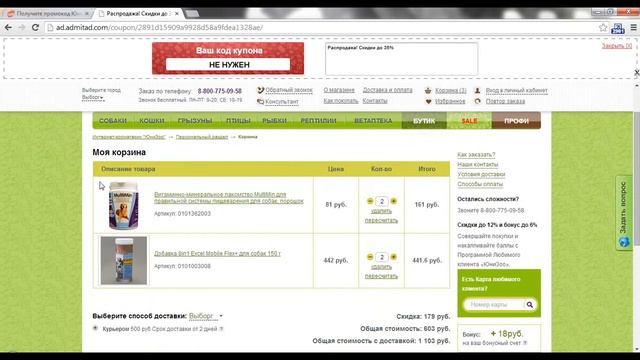Click НЕ НУЖЕН coupon code button
Screen dimensions: 640x360
pos(228,64)
